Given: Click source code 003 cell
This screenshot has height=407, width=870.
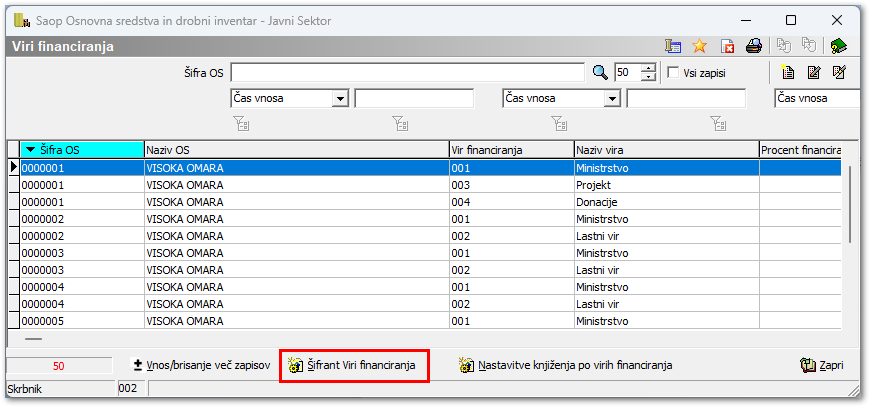Looking at the screenshot, I should pyautogui.click(x=512, y=185).
